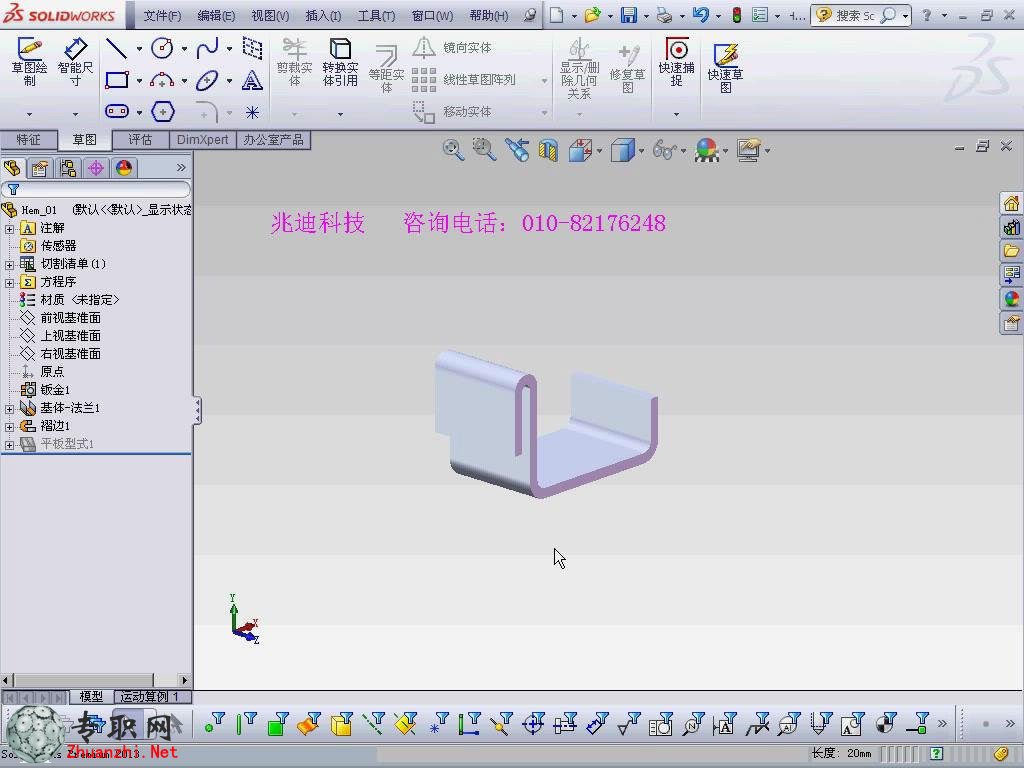
Task: Toggle Filter Sketch Segments in filter bar
Action: (x=469, y=723)
